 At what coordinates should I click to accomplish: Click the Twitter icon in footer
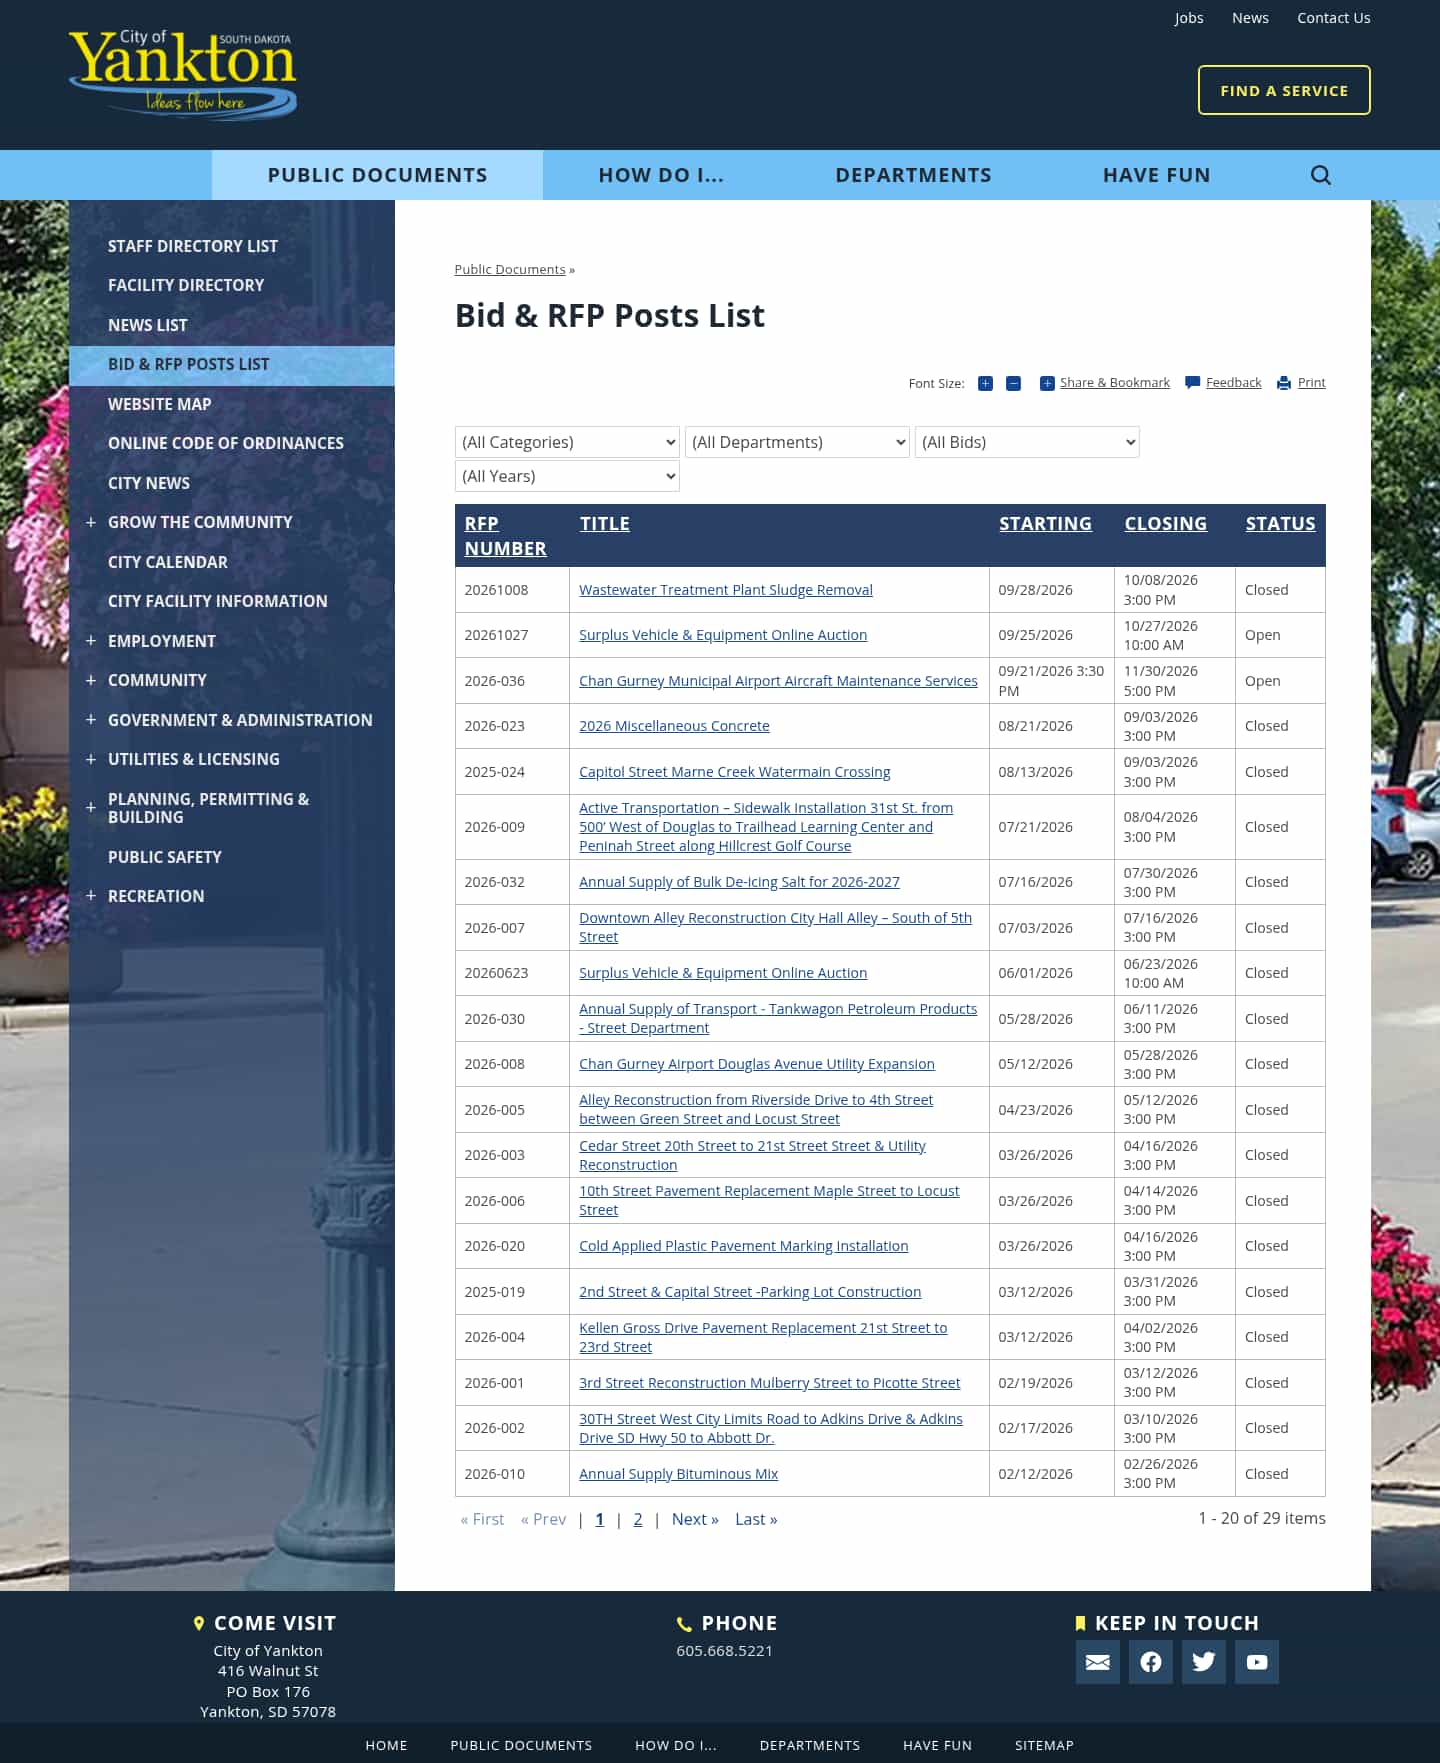pos(1204,1662)
